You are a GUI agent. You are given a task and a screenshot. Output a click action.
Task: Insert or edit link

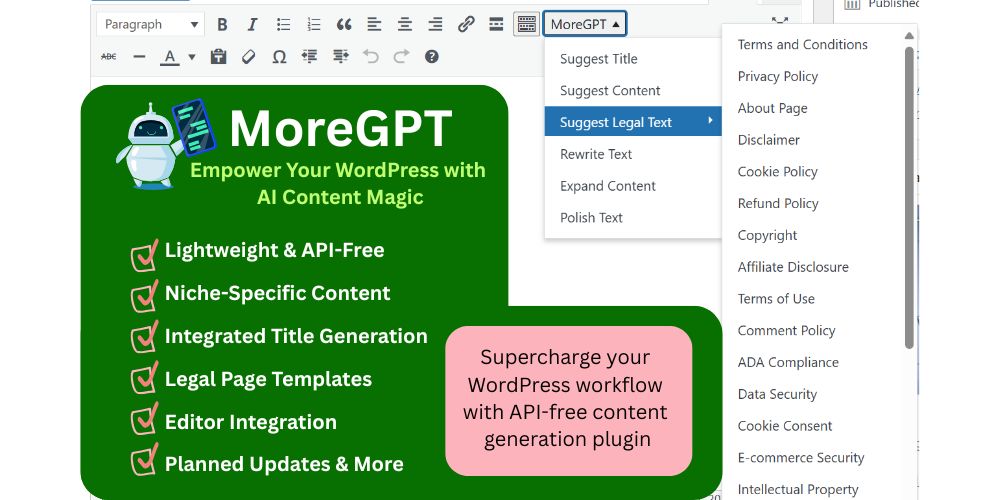click(466, 24)
